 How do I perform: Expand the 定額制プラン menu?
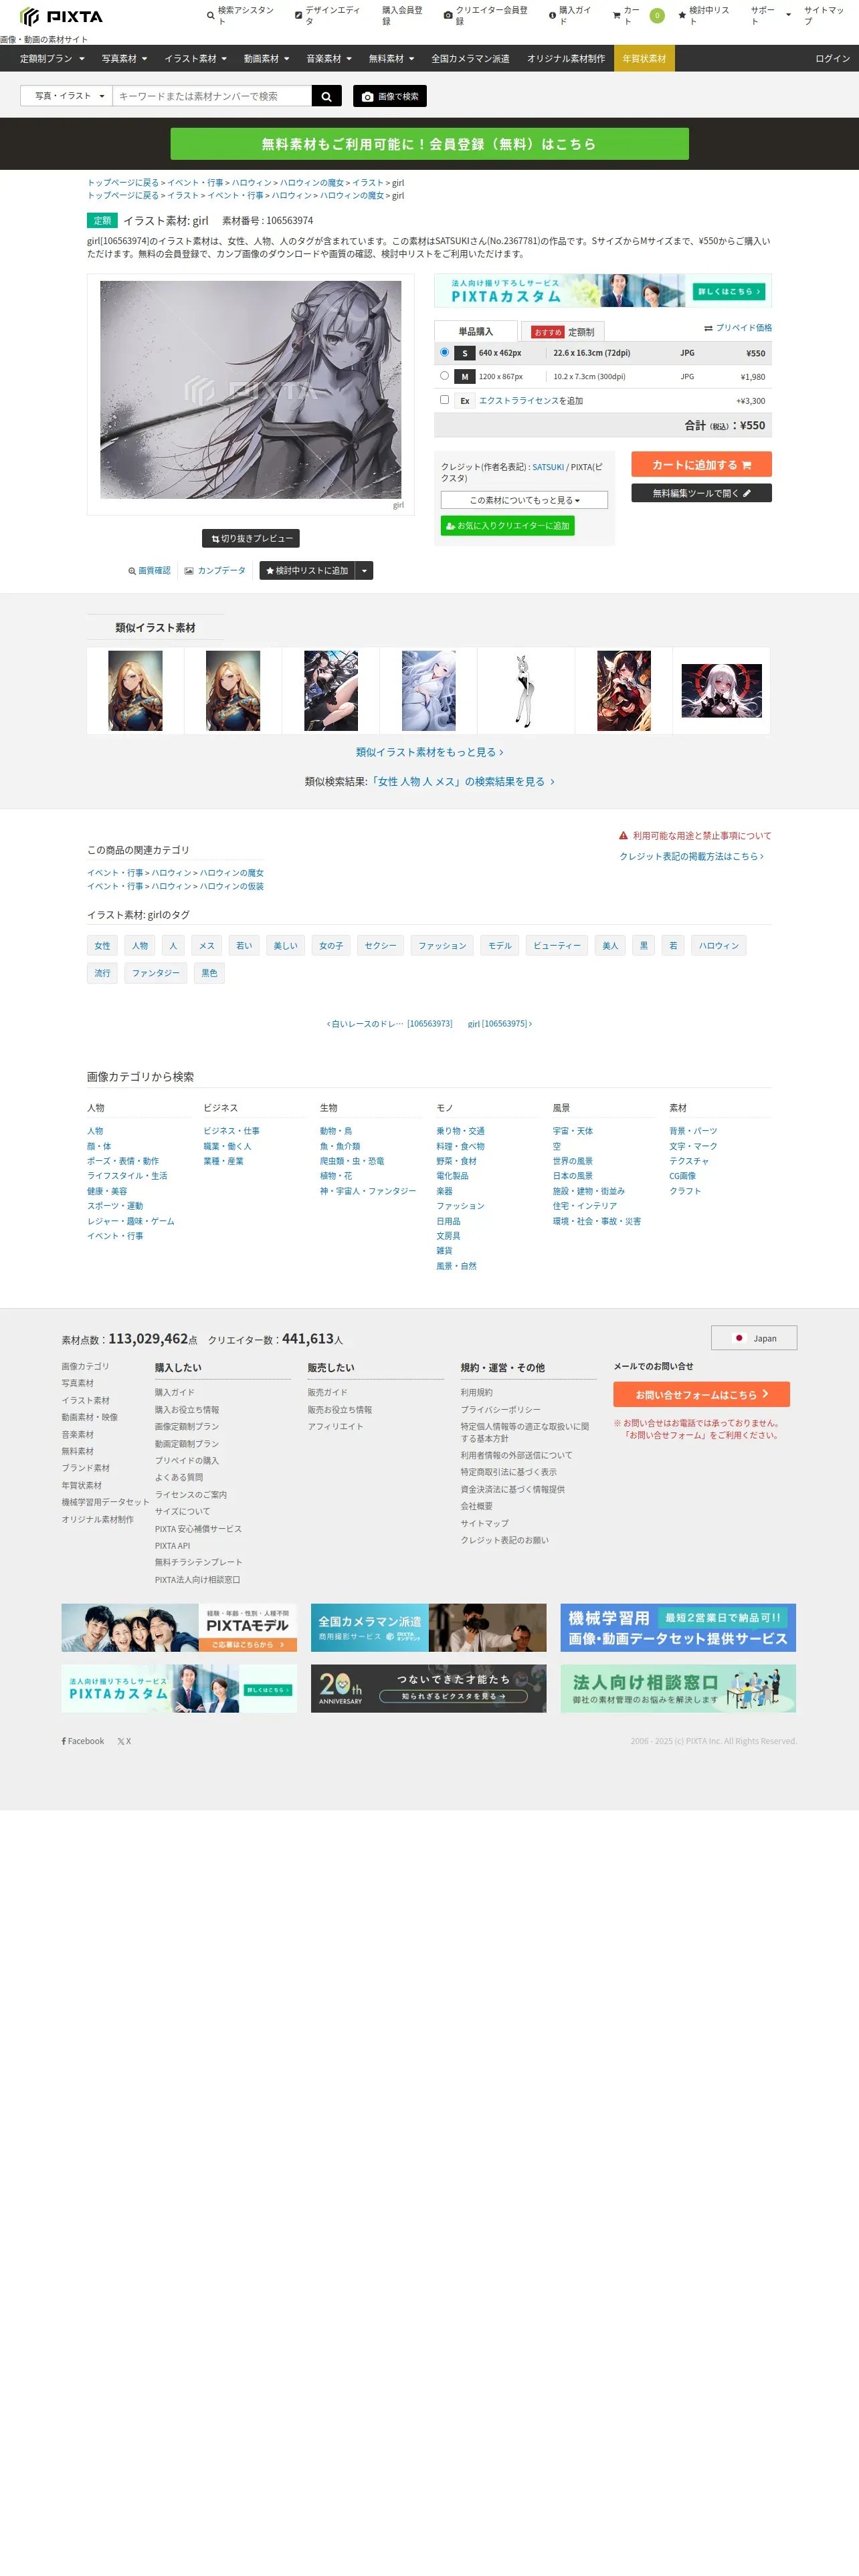pyautogui.click(x=52, y=59)
